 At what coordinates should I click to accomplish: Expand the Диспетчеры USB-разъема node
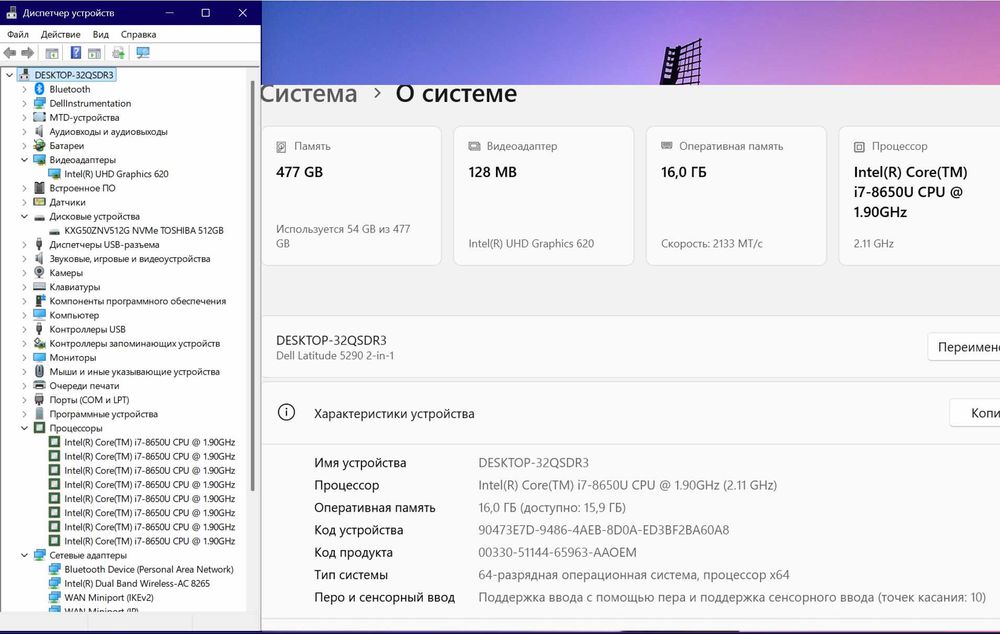[24, 244]
